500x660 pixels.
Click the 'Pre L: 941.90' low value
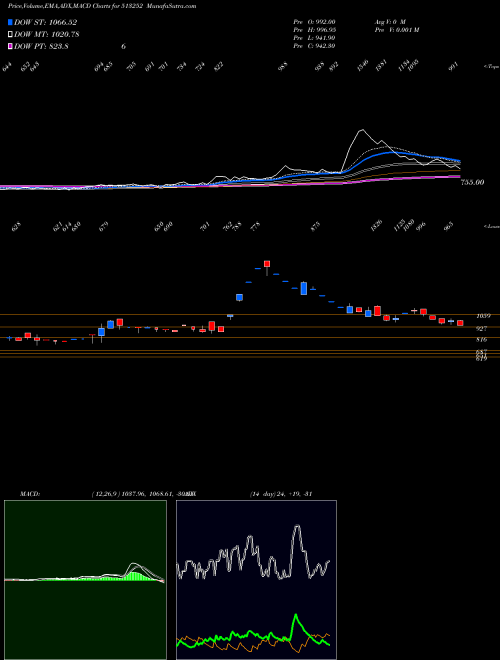[x=314, y=38]
